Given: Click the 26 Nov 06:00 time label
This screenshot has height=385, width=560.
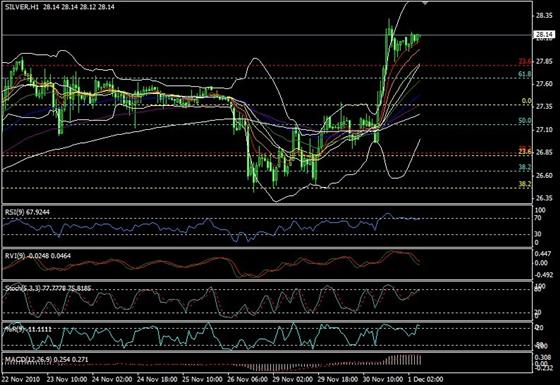Looking at the screenshot, I should [247, 379].
